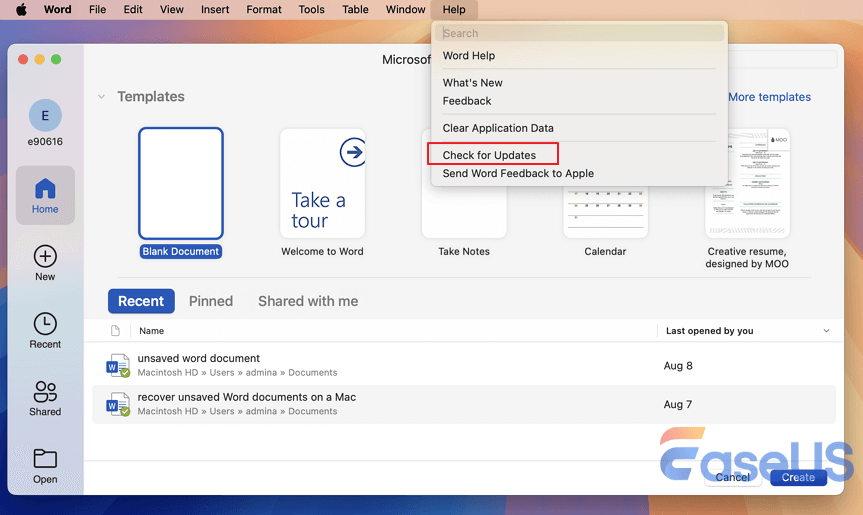863x515 pixels.
Task: Select Check for Updates in Help menu
Action: [x=490, y=155]
